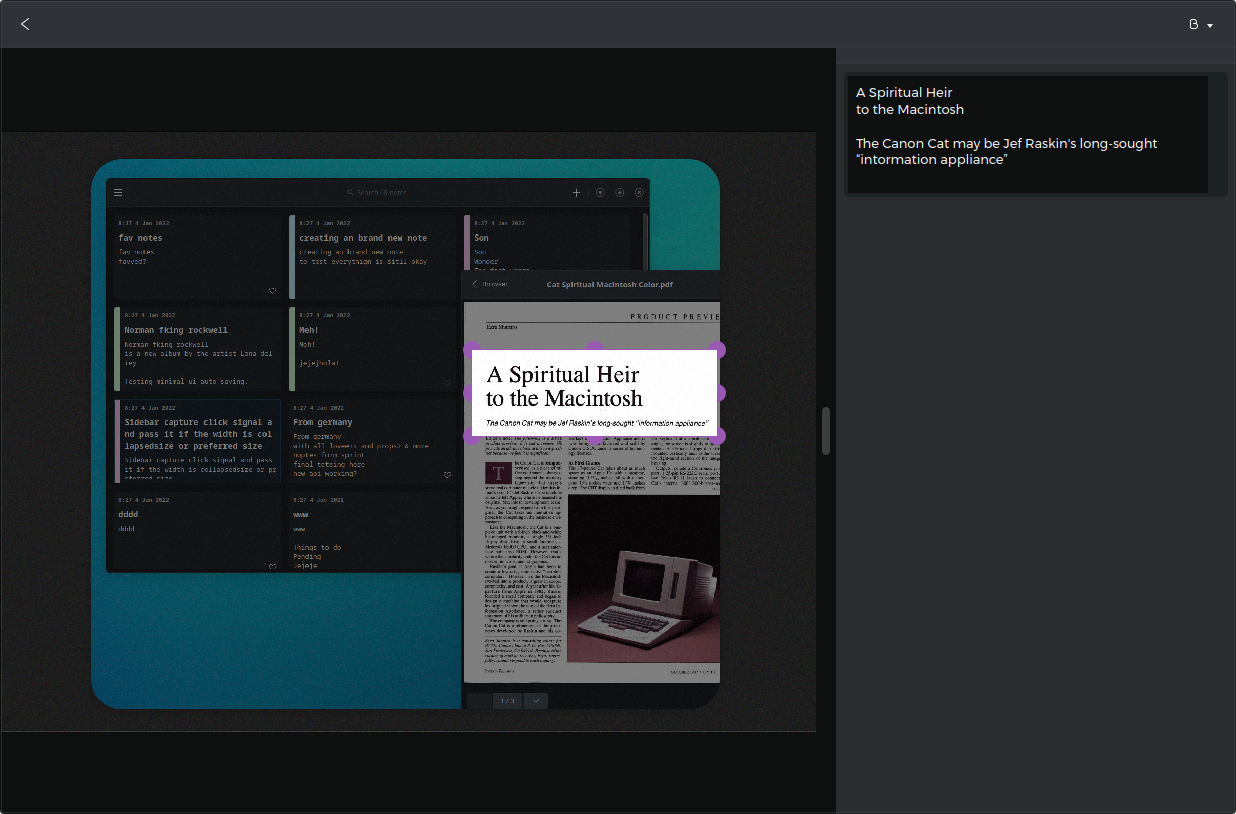Click the computer photo in the loaded image
The height and width of the screenshot is (814, 1236).
642,579
